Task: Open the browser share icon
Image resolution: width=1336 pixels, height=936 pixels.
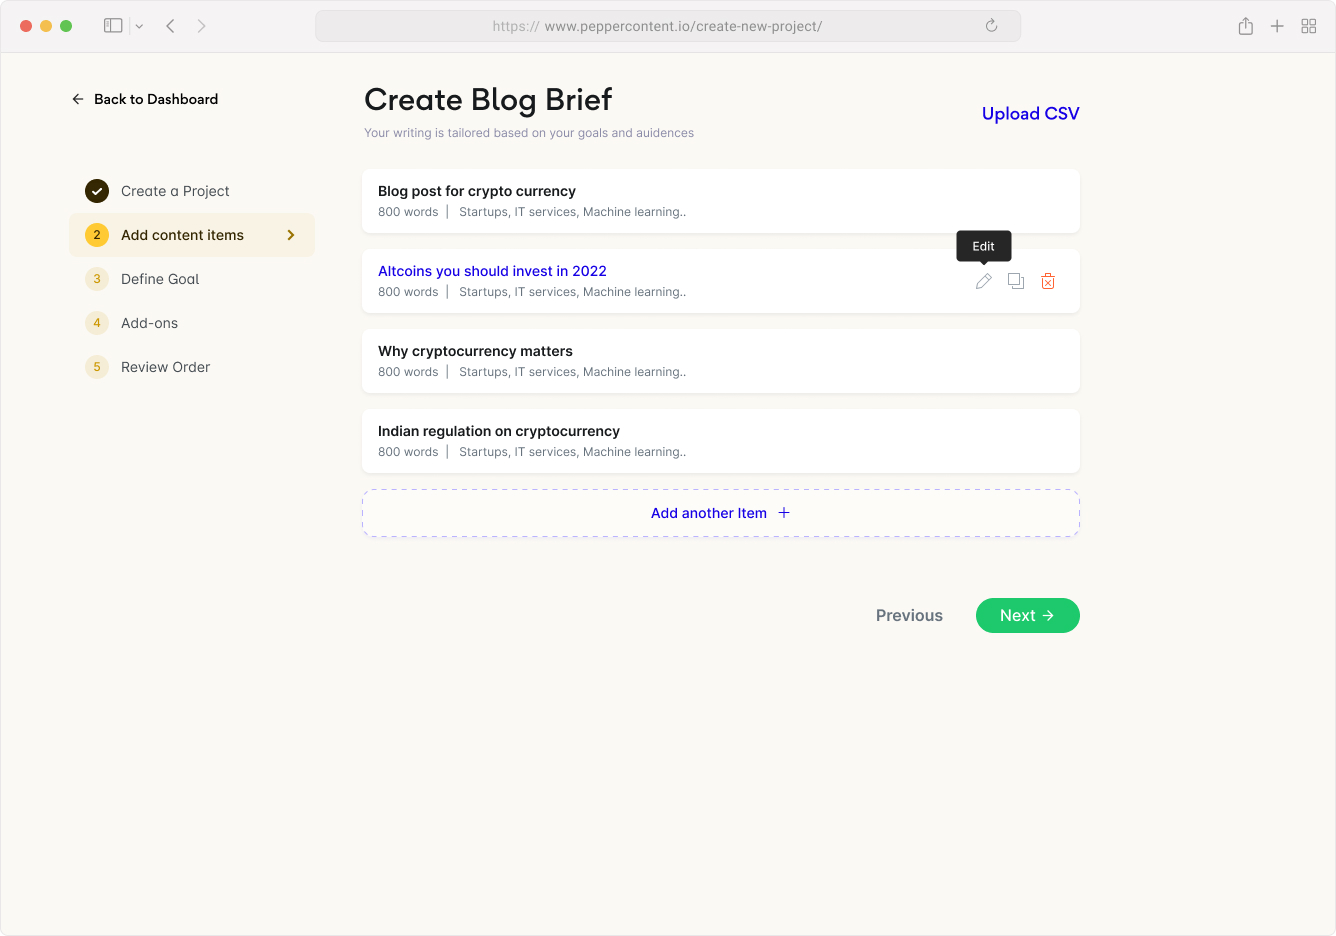Action: click(x=1245, y=26)
